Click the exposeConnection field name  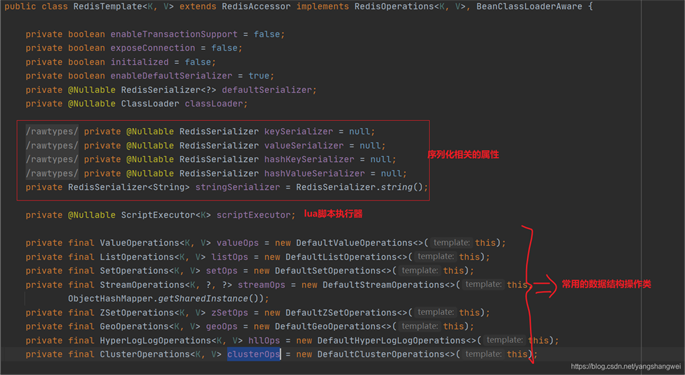click(x=152, y=48)
